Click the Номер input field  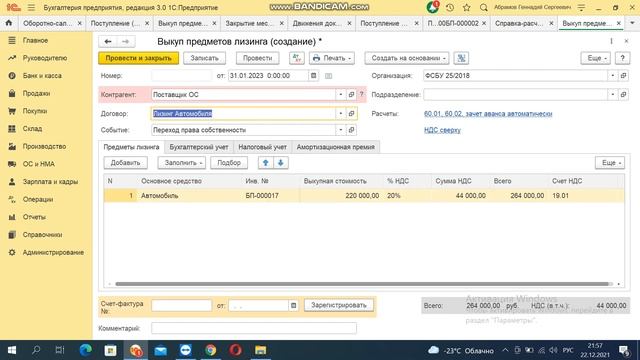(x=181, y=76)
